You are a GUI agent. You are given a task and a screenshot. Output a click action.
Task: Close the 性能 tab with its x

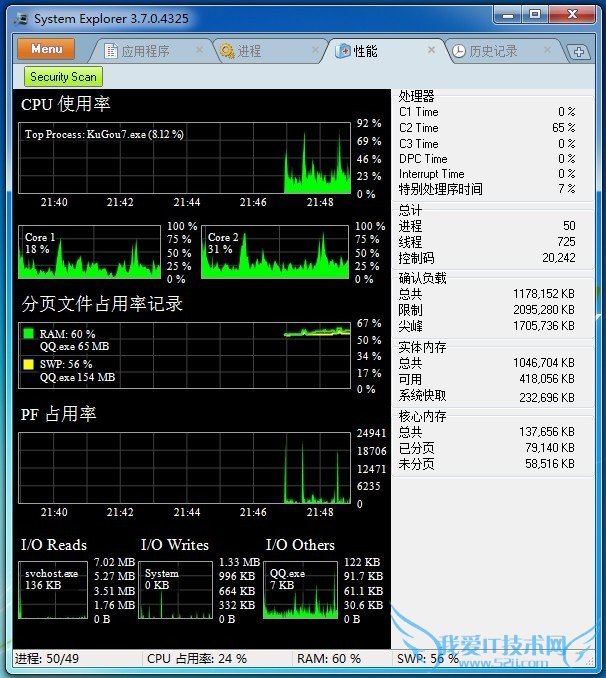coord(431,50)
